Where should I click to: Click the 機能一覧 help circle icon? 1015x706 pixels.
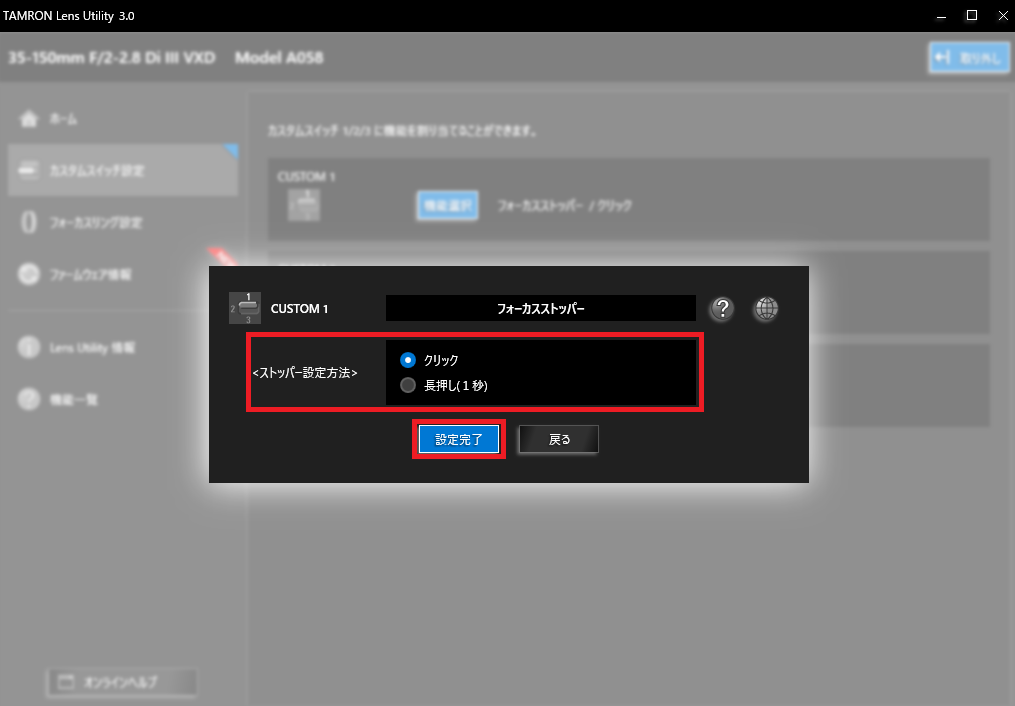pos(28,399)
